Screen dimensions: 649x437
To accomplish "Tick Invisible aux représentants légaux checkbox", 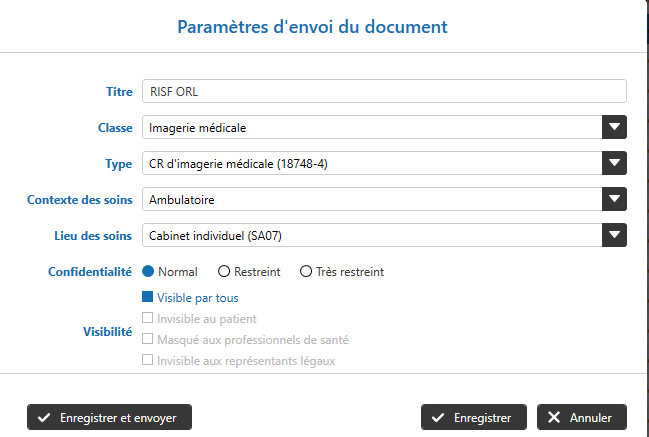I will 148,360.
